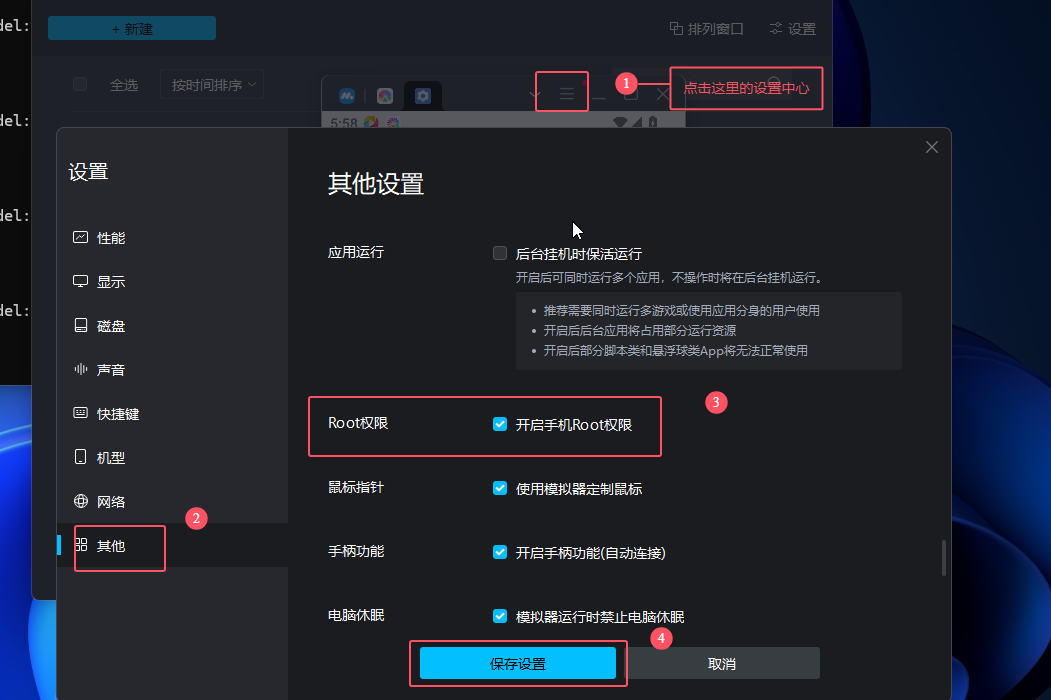Click the performance chart icon
The width and height of the screenshot is (1051, 700).
tap(80, 237)
